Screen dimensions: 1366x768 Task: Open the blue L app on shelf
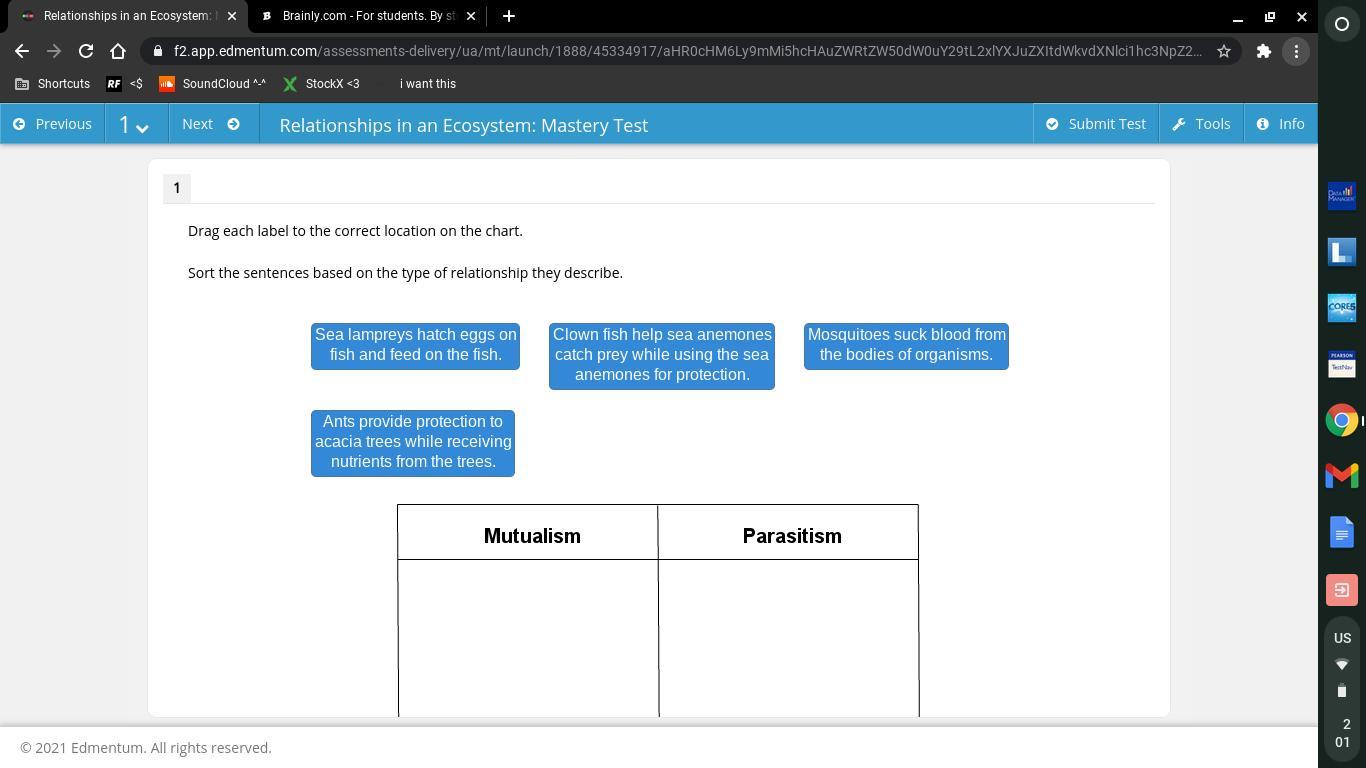[1342, 251]
